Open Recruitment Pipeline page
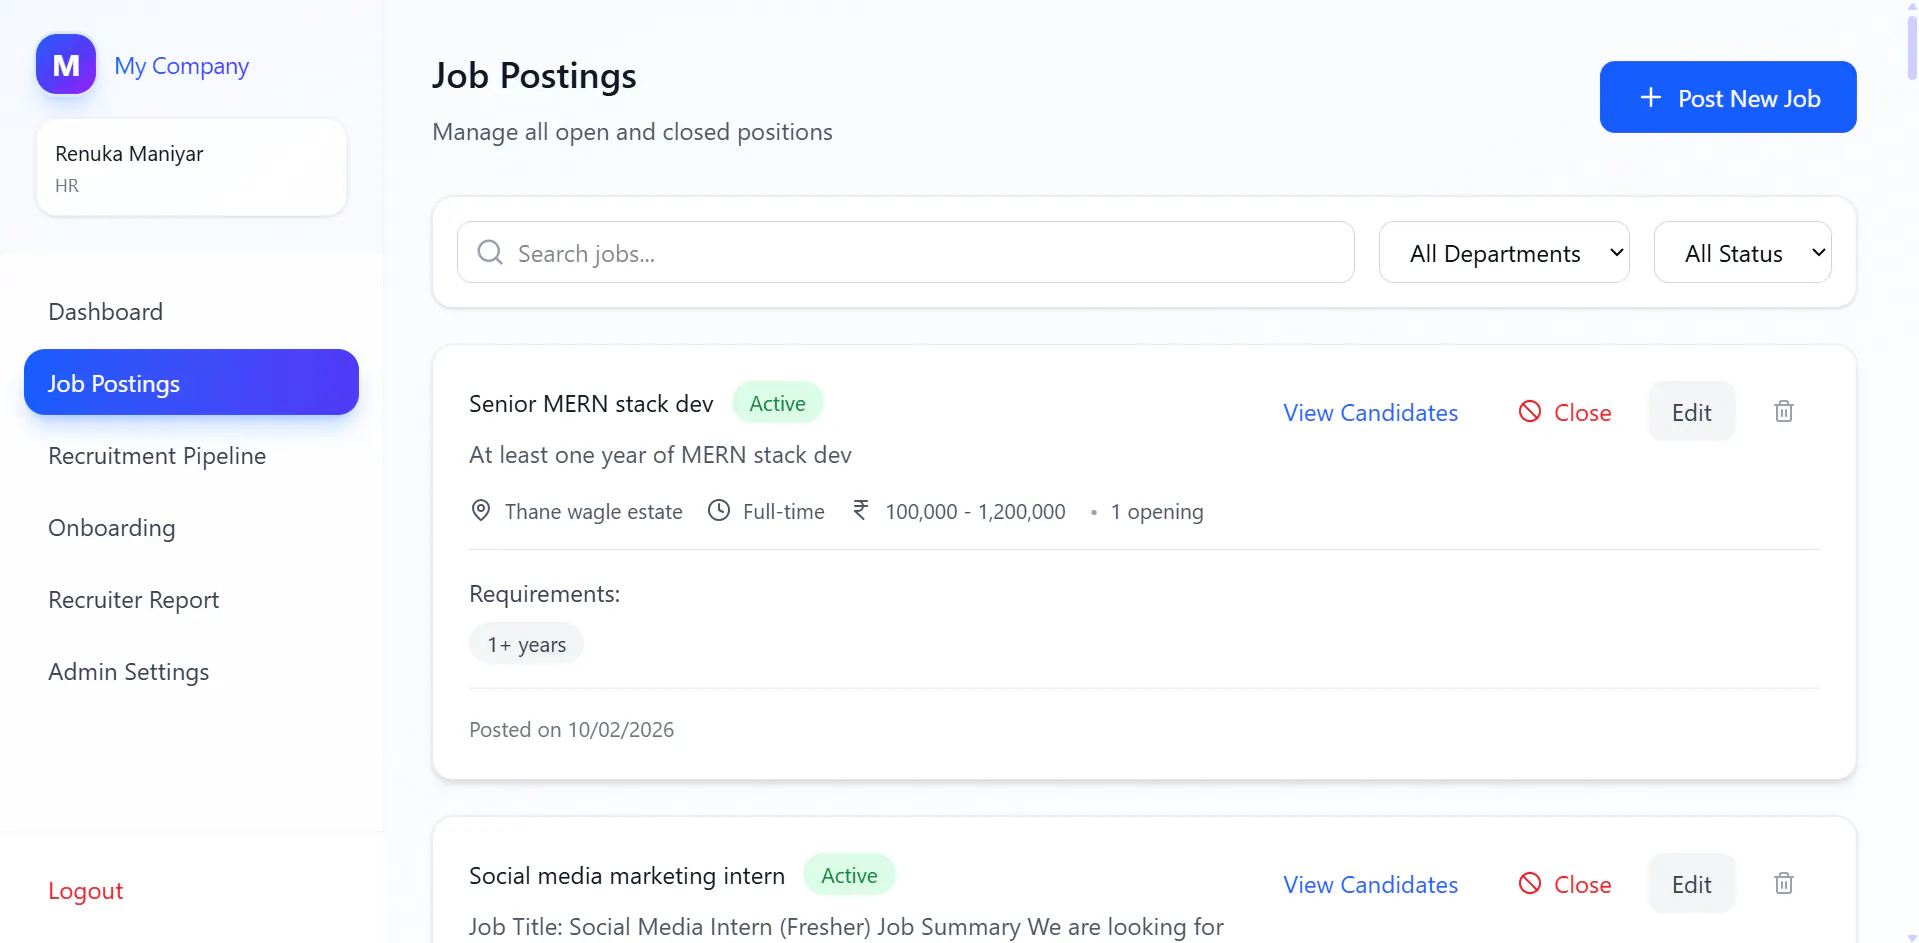Screen dimensions: 1919x943 click(191, 455)
